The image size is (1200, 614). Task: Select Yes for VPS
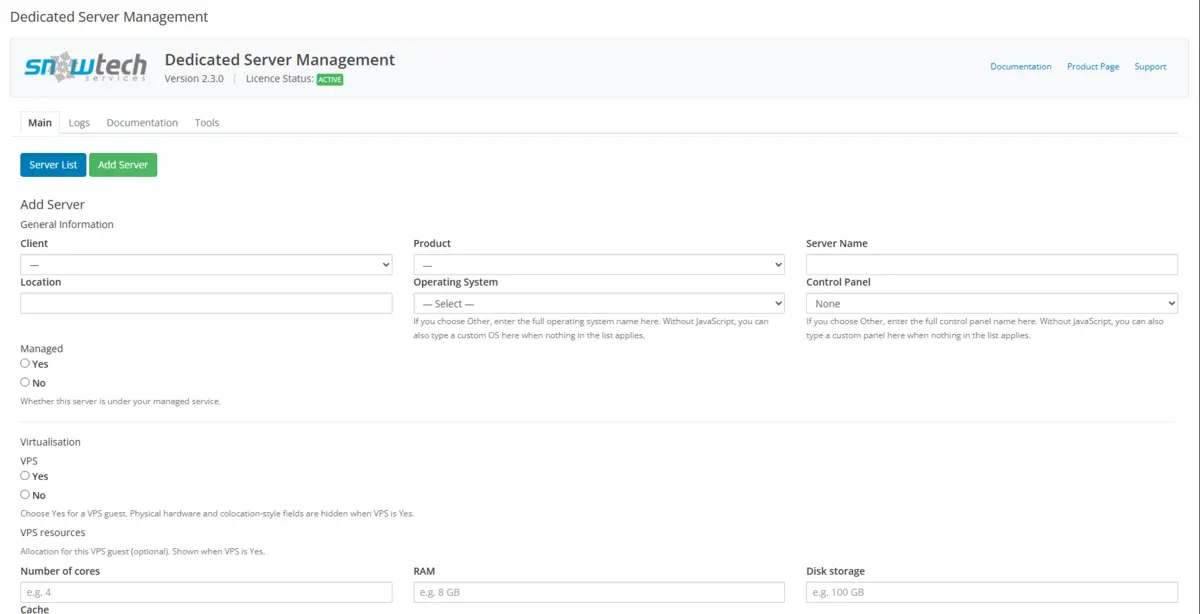(25, 476)
